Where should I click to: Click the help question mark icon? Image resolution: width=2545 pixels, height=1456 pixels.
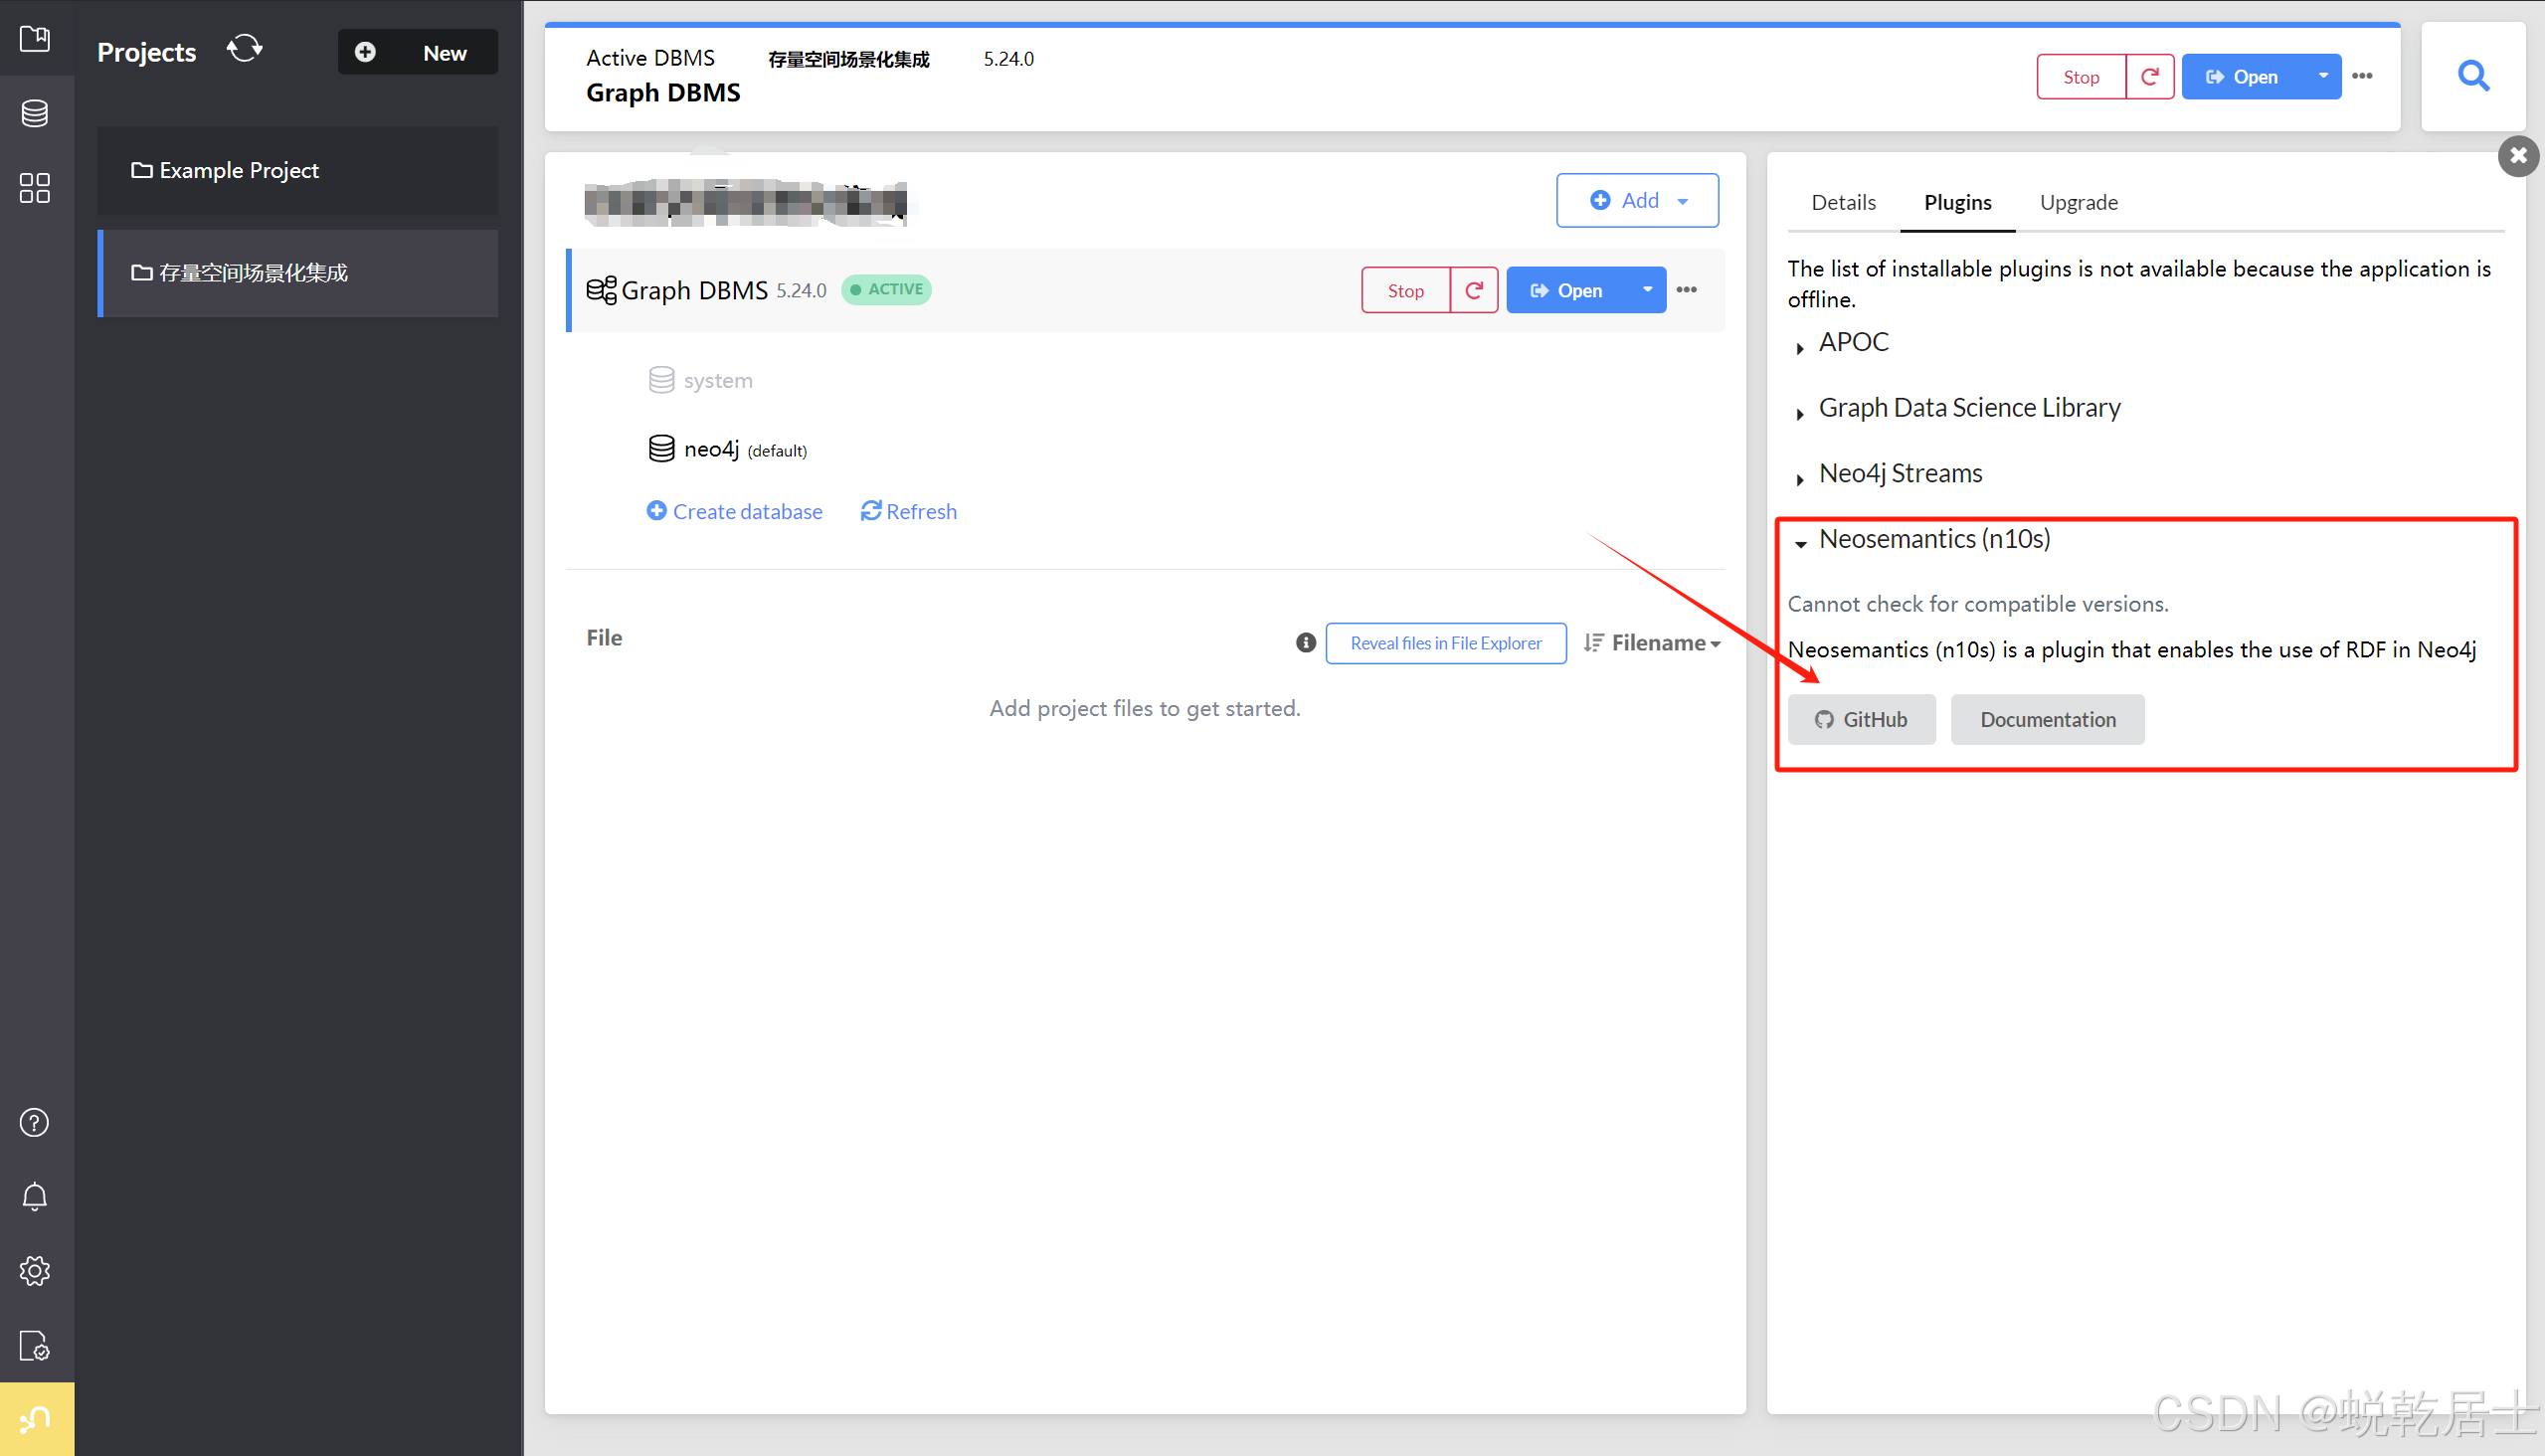tap(35, 1122)
